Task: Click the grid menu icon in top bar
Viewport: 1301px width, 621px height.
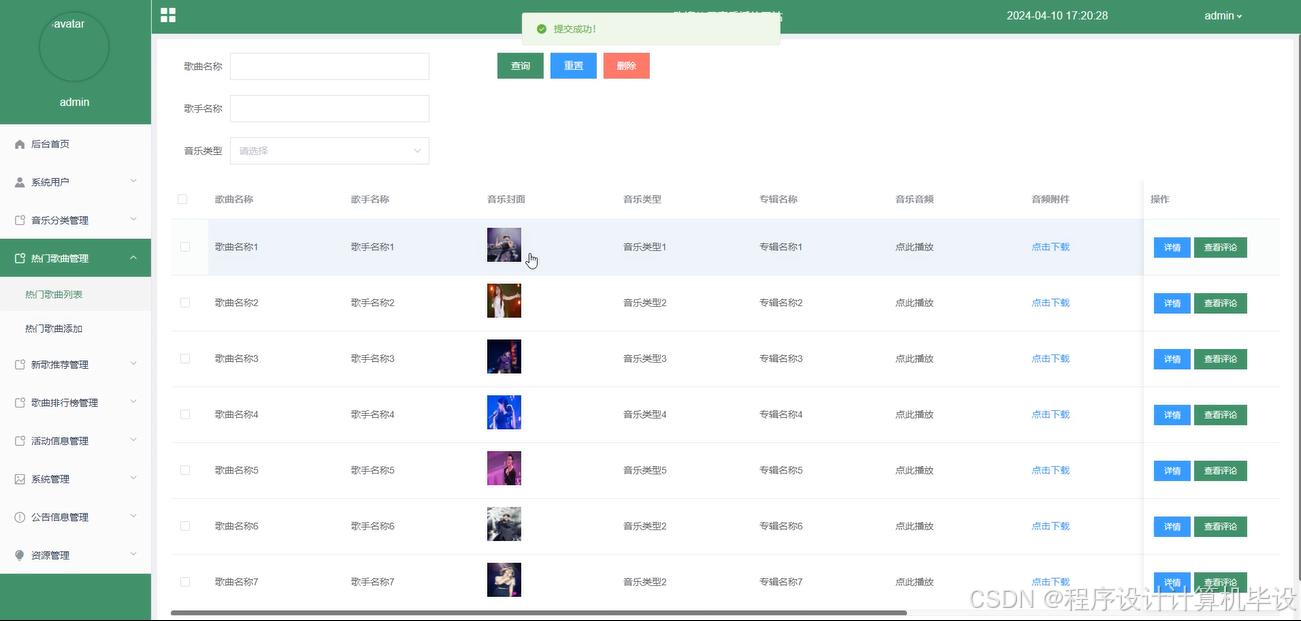Action: (x=168, y=15)
